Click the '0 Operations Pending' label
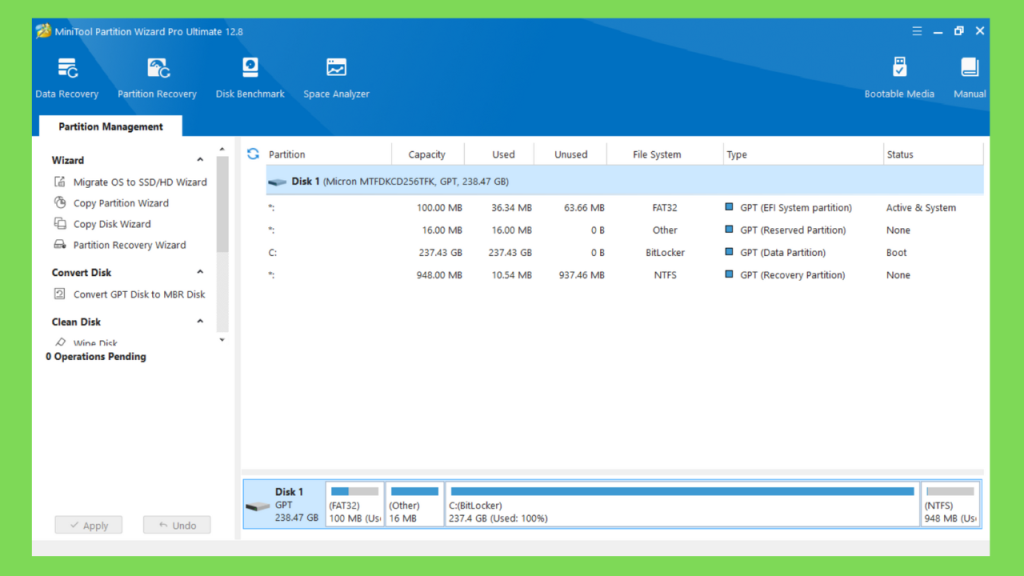Viewport: 1024px width, 576px height. click(96, 357)
